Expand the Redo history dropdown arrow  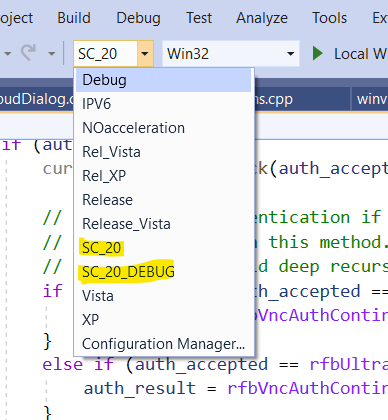51,54
